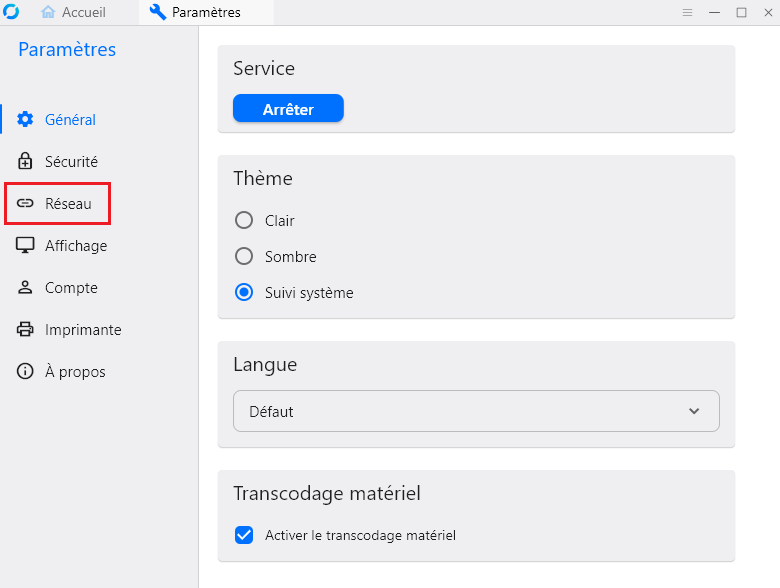The height and width of the screenshot is (588, 780).
Task: Click the À propos info icon
Action: coord(26,372)
